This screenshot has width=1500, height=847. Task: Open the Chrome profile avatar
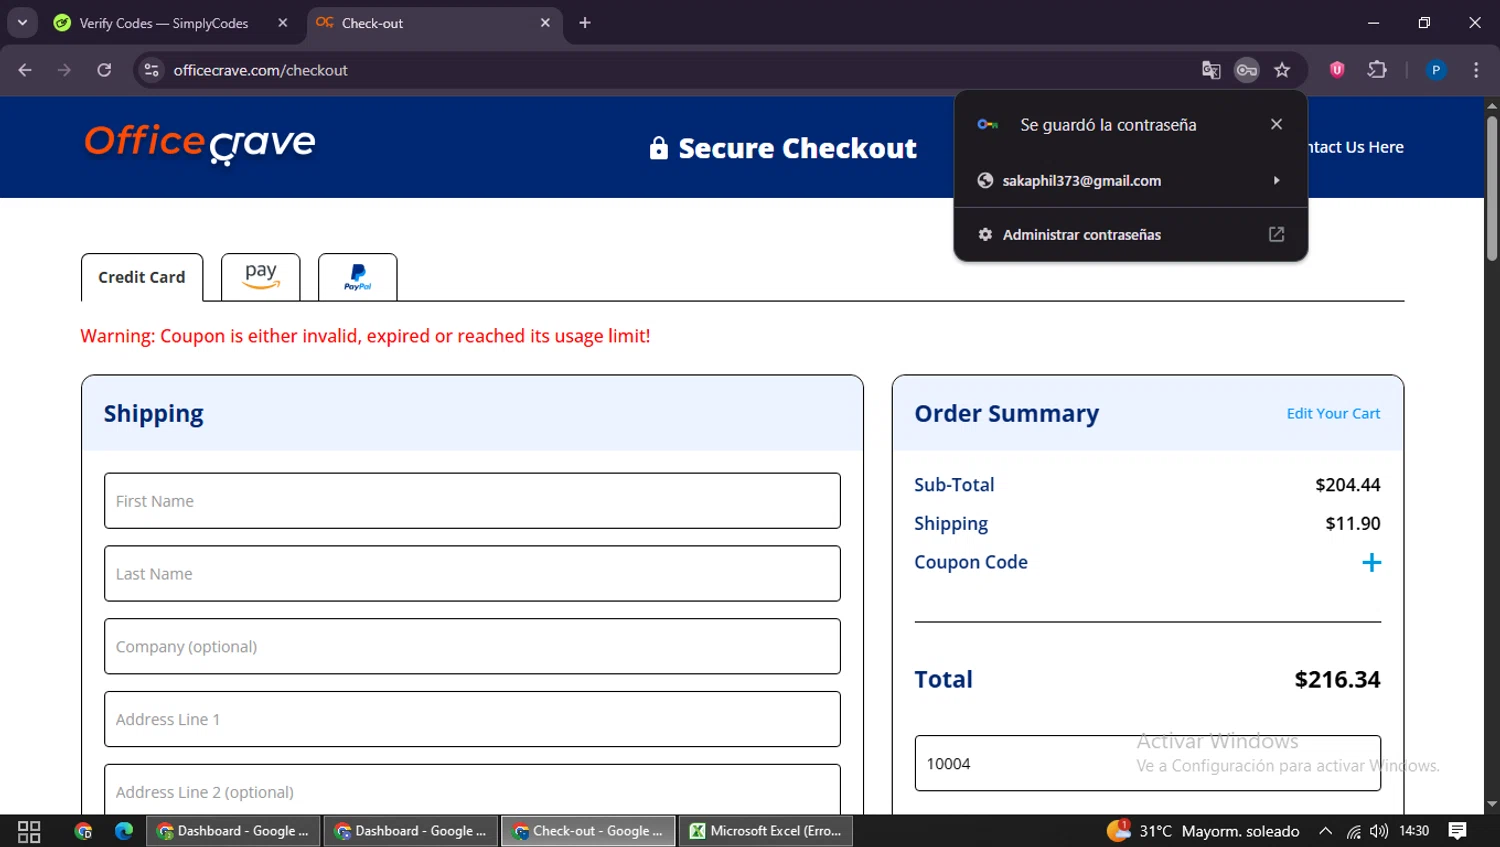coord(1436,70)
